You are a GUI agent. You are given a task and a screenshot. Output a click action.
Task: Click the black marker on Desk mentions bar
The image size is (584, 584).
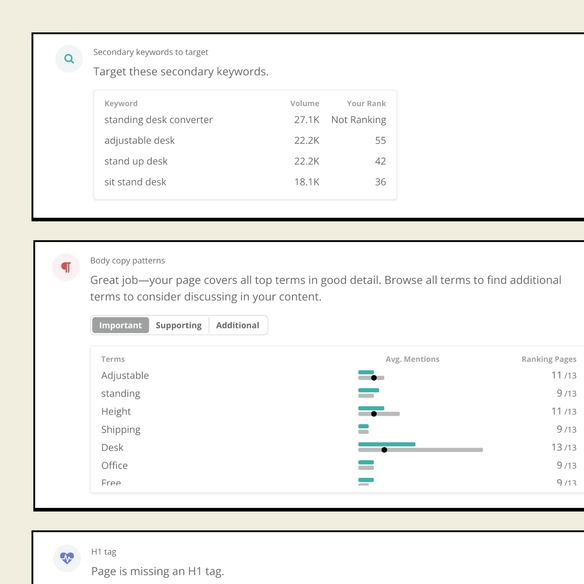click(384, 450)
